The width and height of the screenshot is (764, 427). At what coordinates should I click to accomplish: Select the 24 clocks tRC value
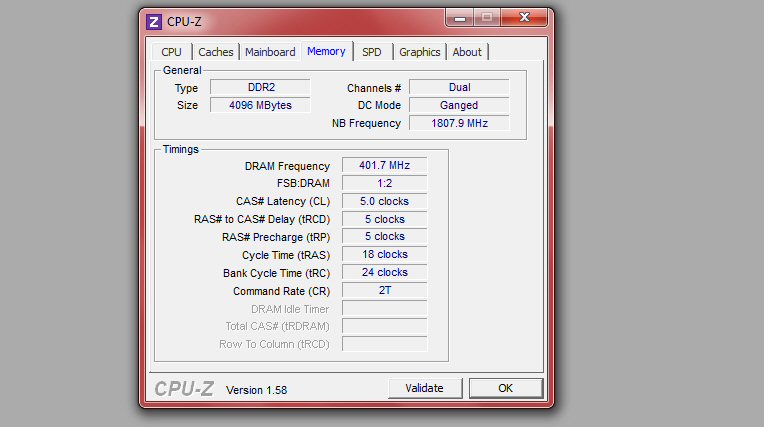[x=384, y=272]
